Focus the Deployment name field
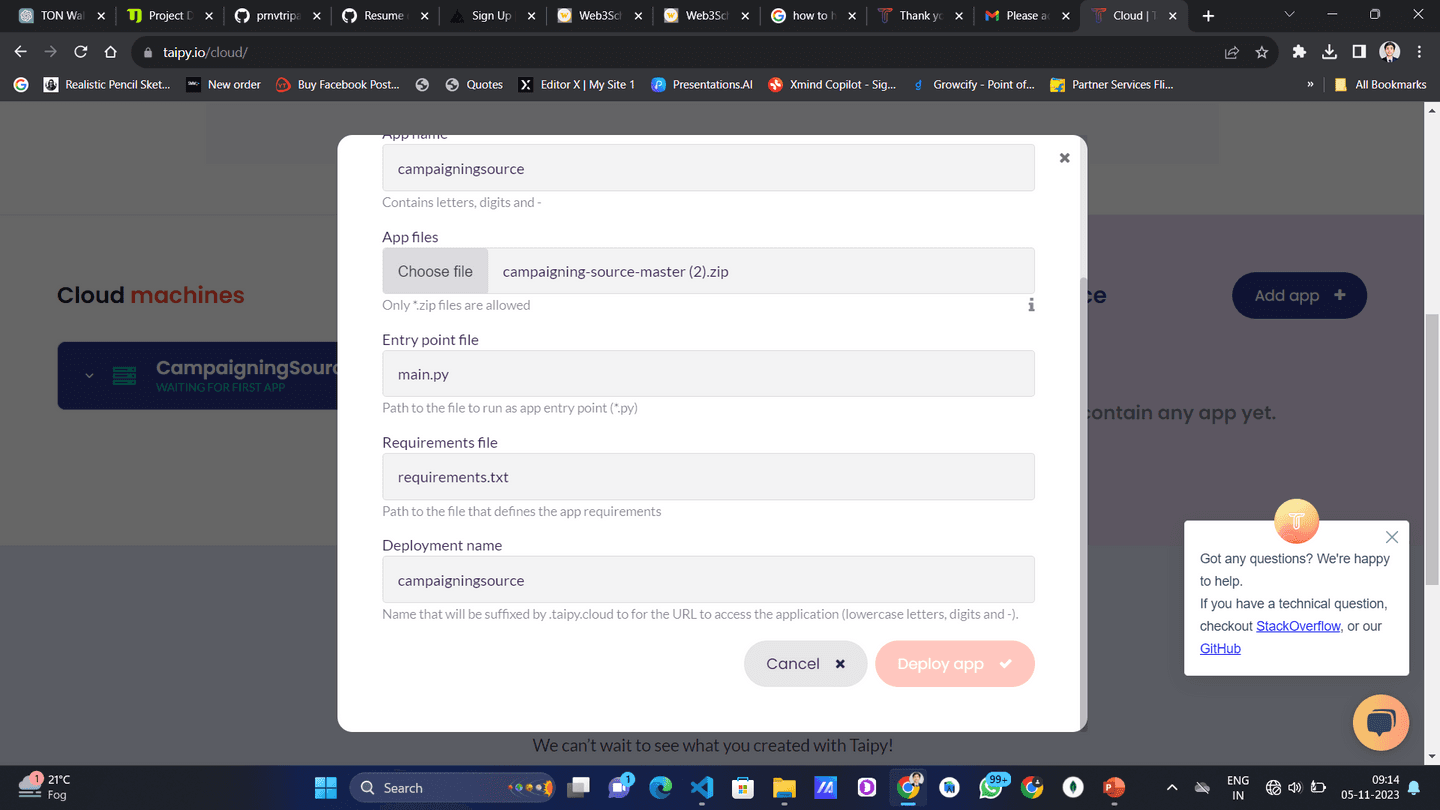 tap(708, 580)
